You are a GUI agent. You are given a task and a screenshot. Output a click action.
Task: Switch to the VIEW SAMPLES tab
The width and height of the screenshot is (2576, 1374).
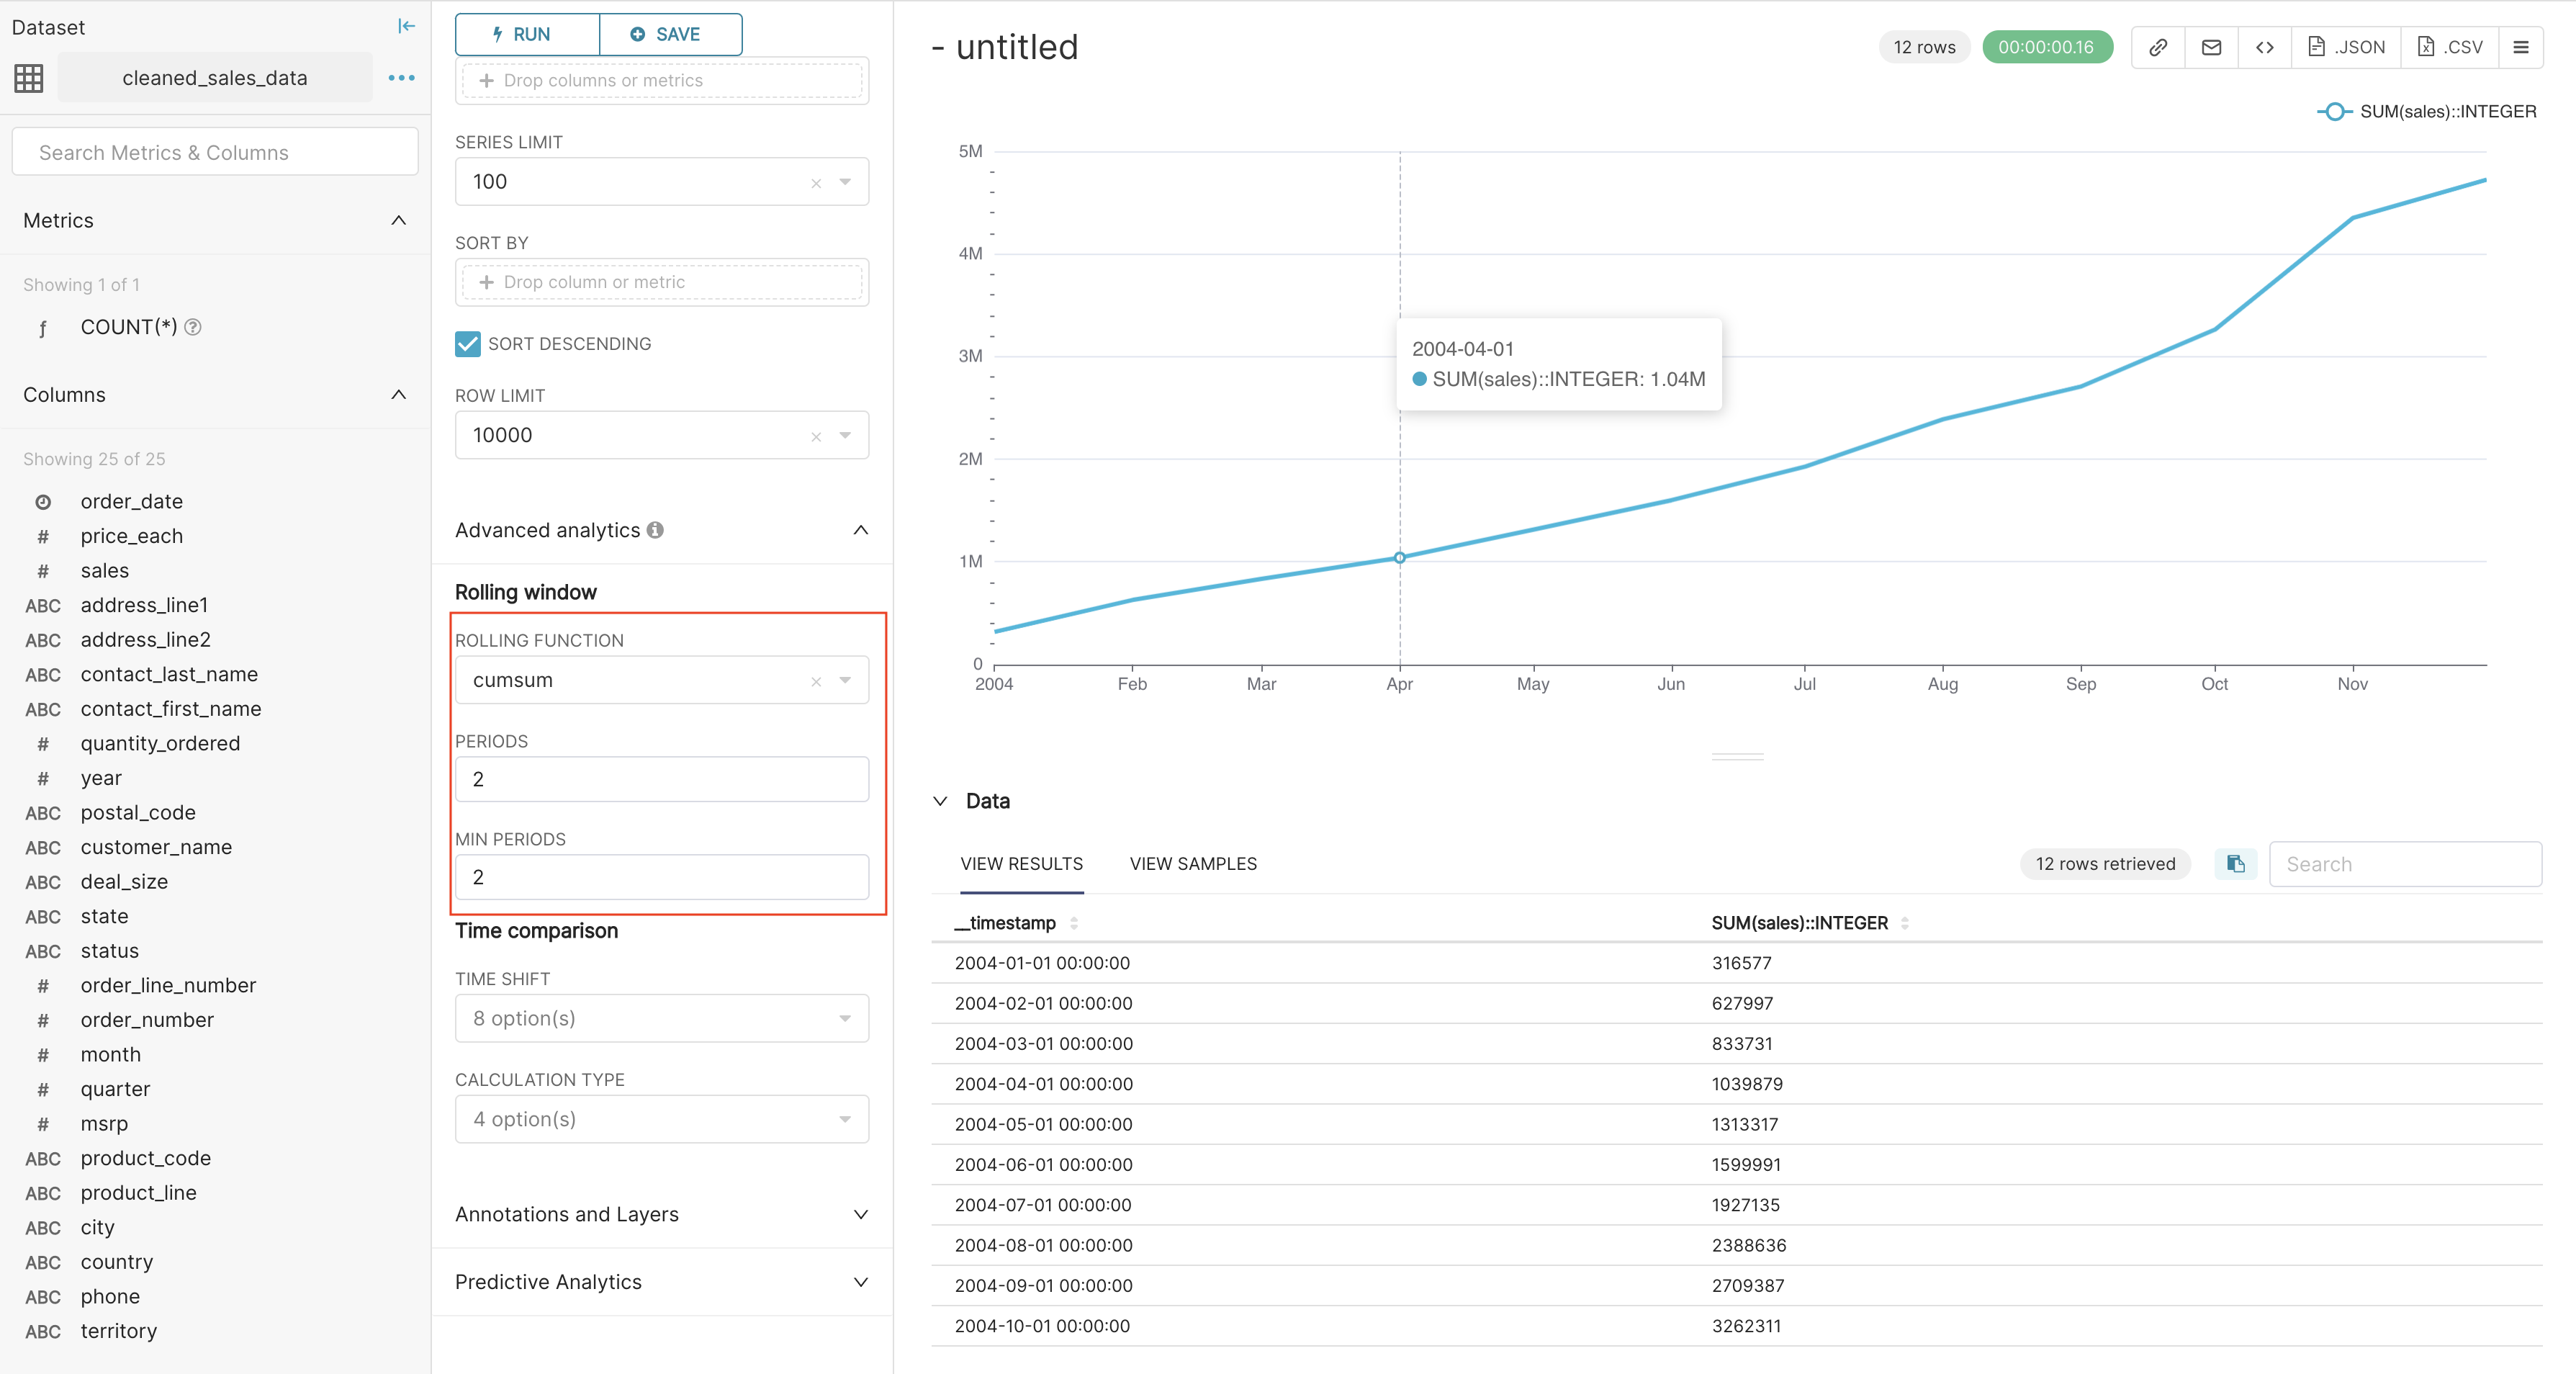pyautogui.click(x=1193, y=864)
